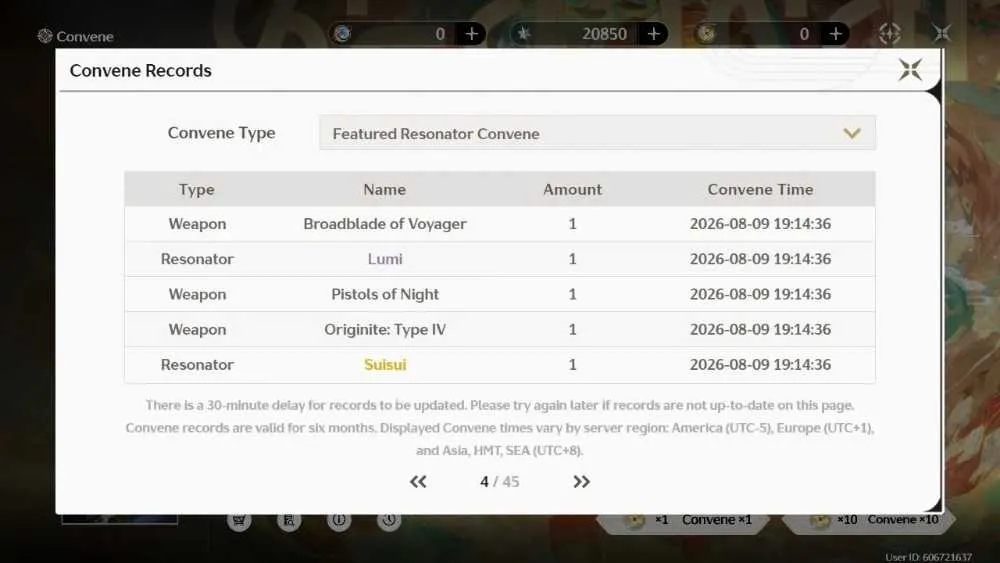Click the Convene Records title
The height and width of the screenshot is (563, 1000).
click(140, 70)
